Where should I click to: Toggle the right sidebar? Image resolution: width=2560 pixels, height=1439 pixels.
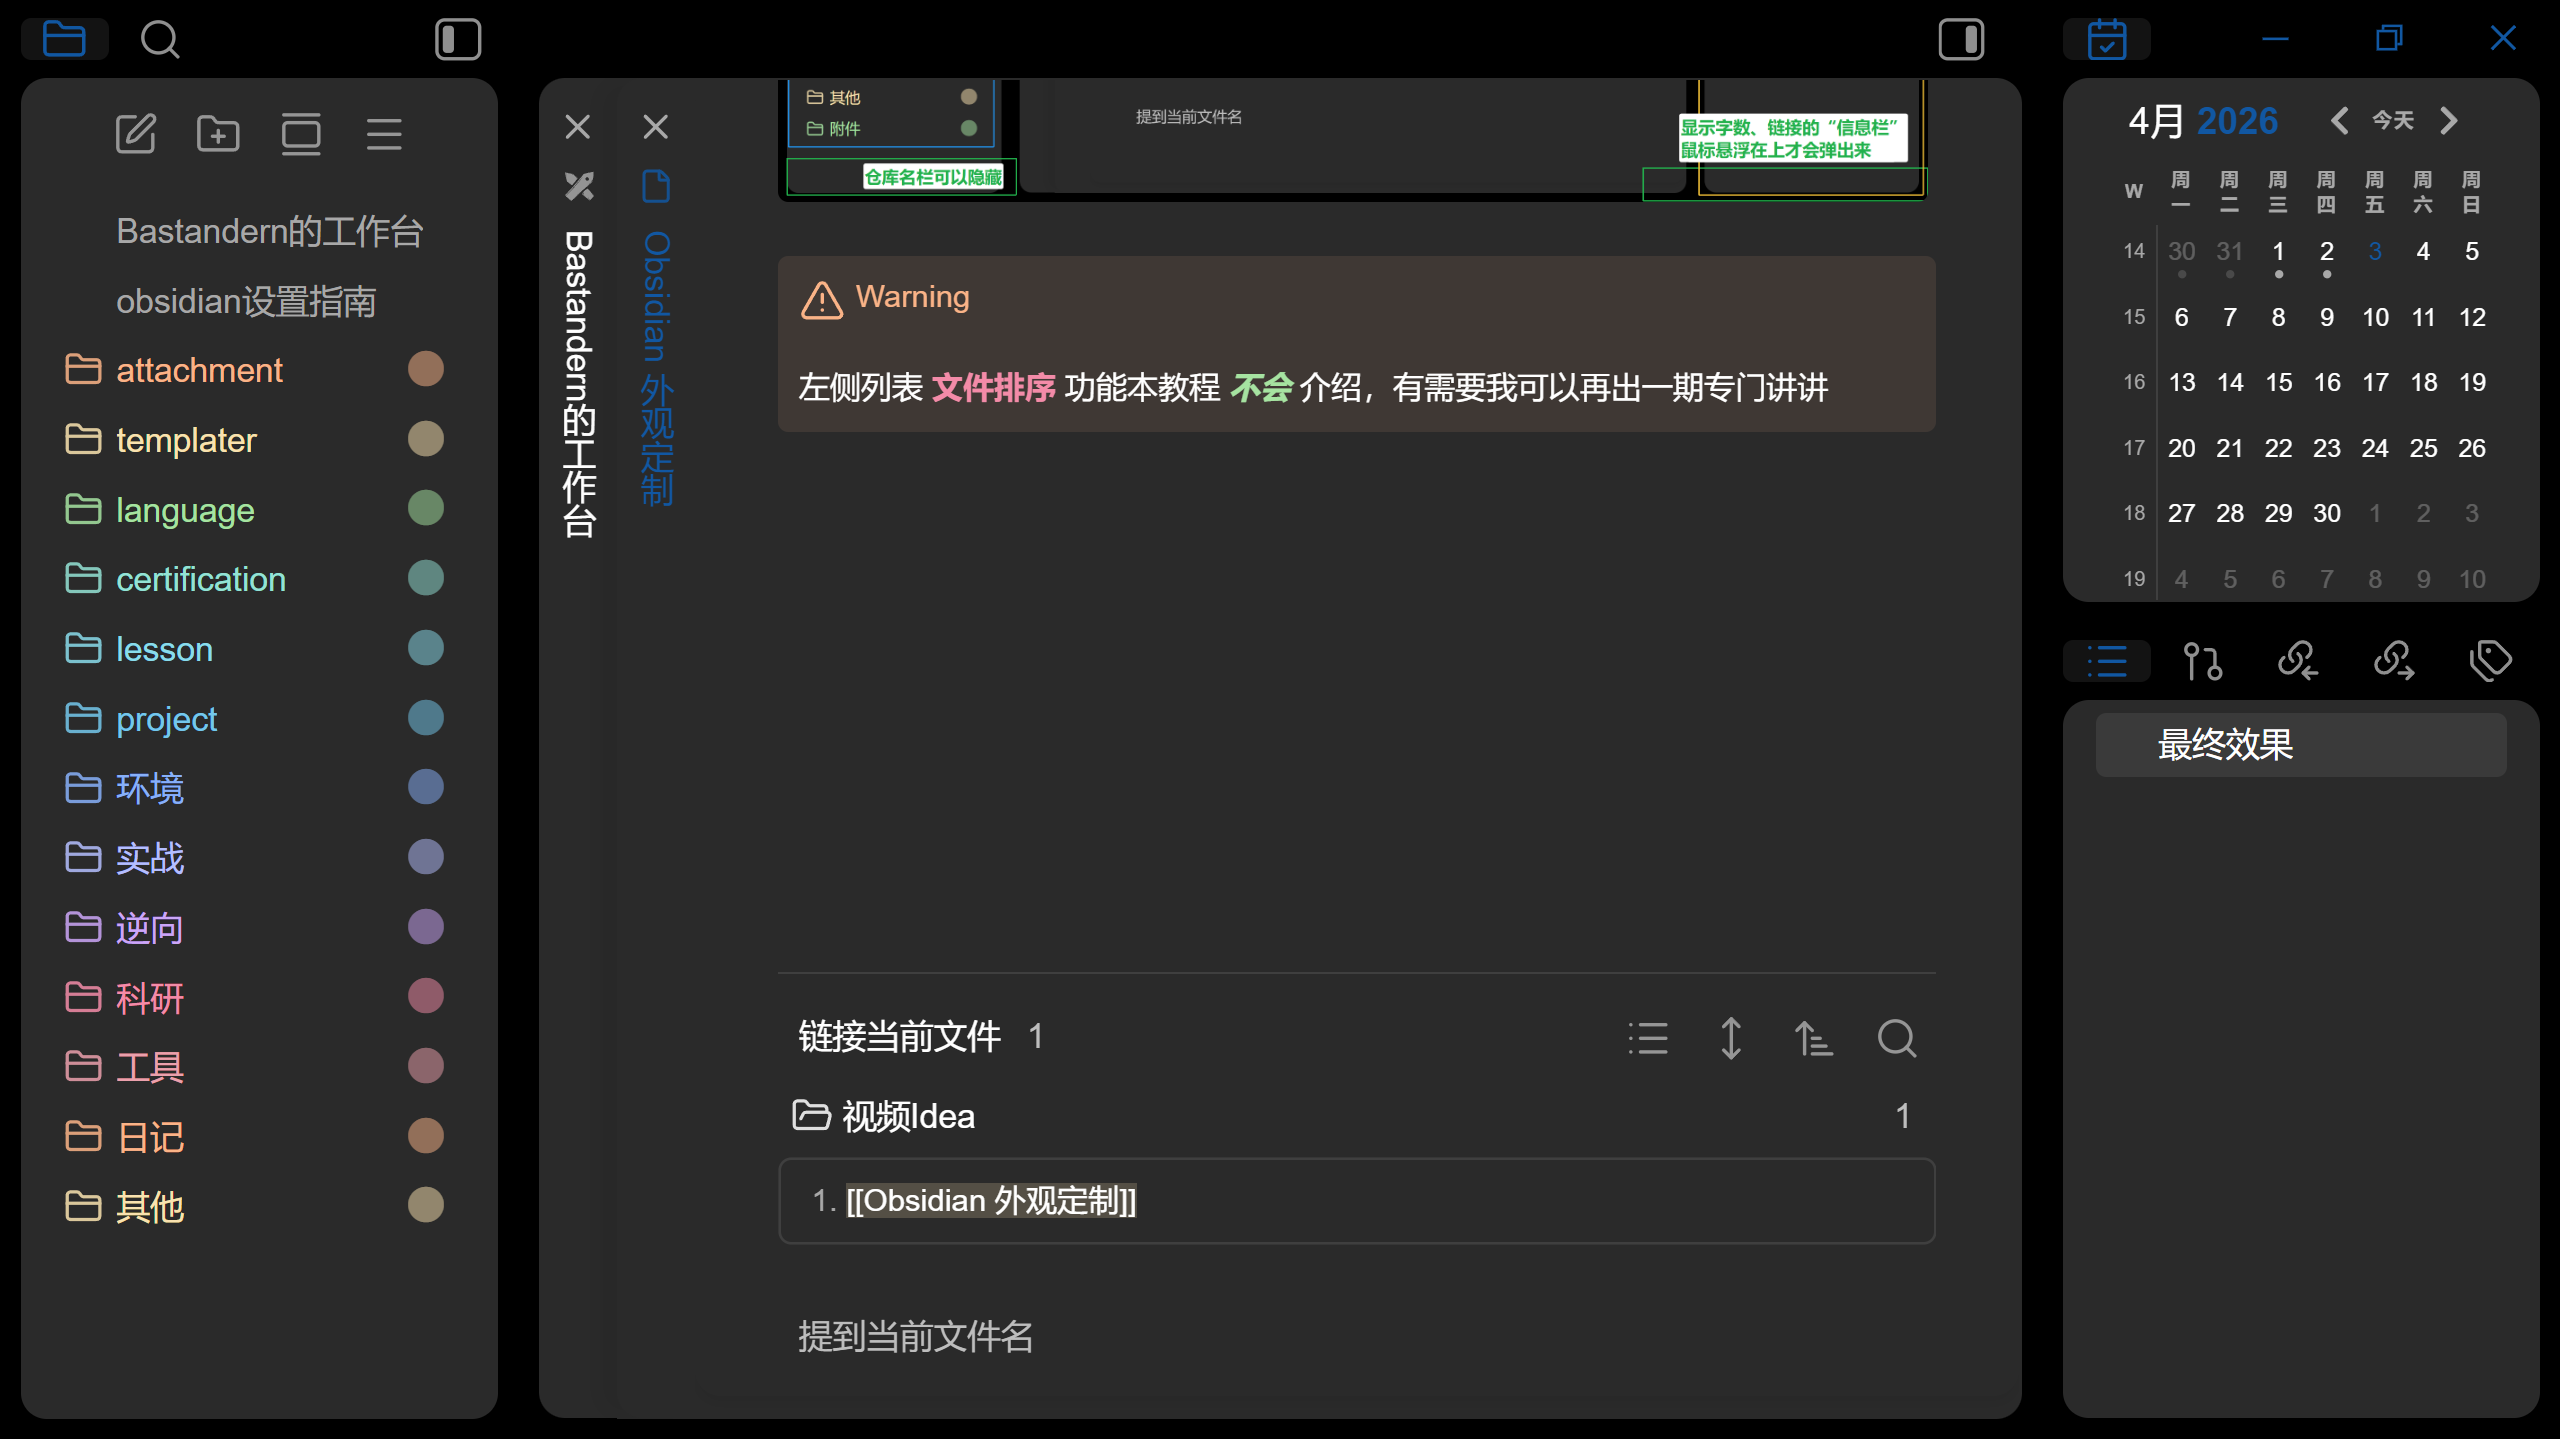point(1961,40)
